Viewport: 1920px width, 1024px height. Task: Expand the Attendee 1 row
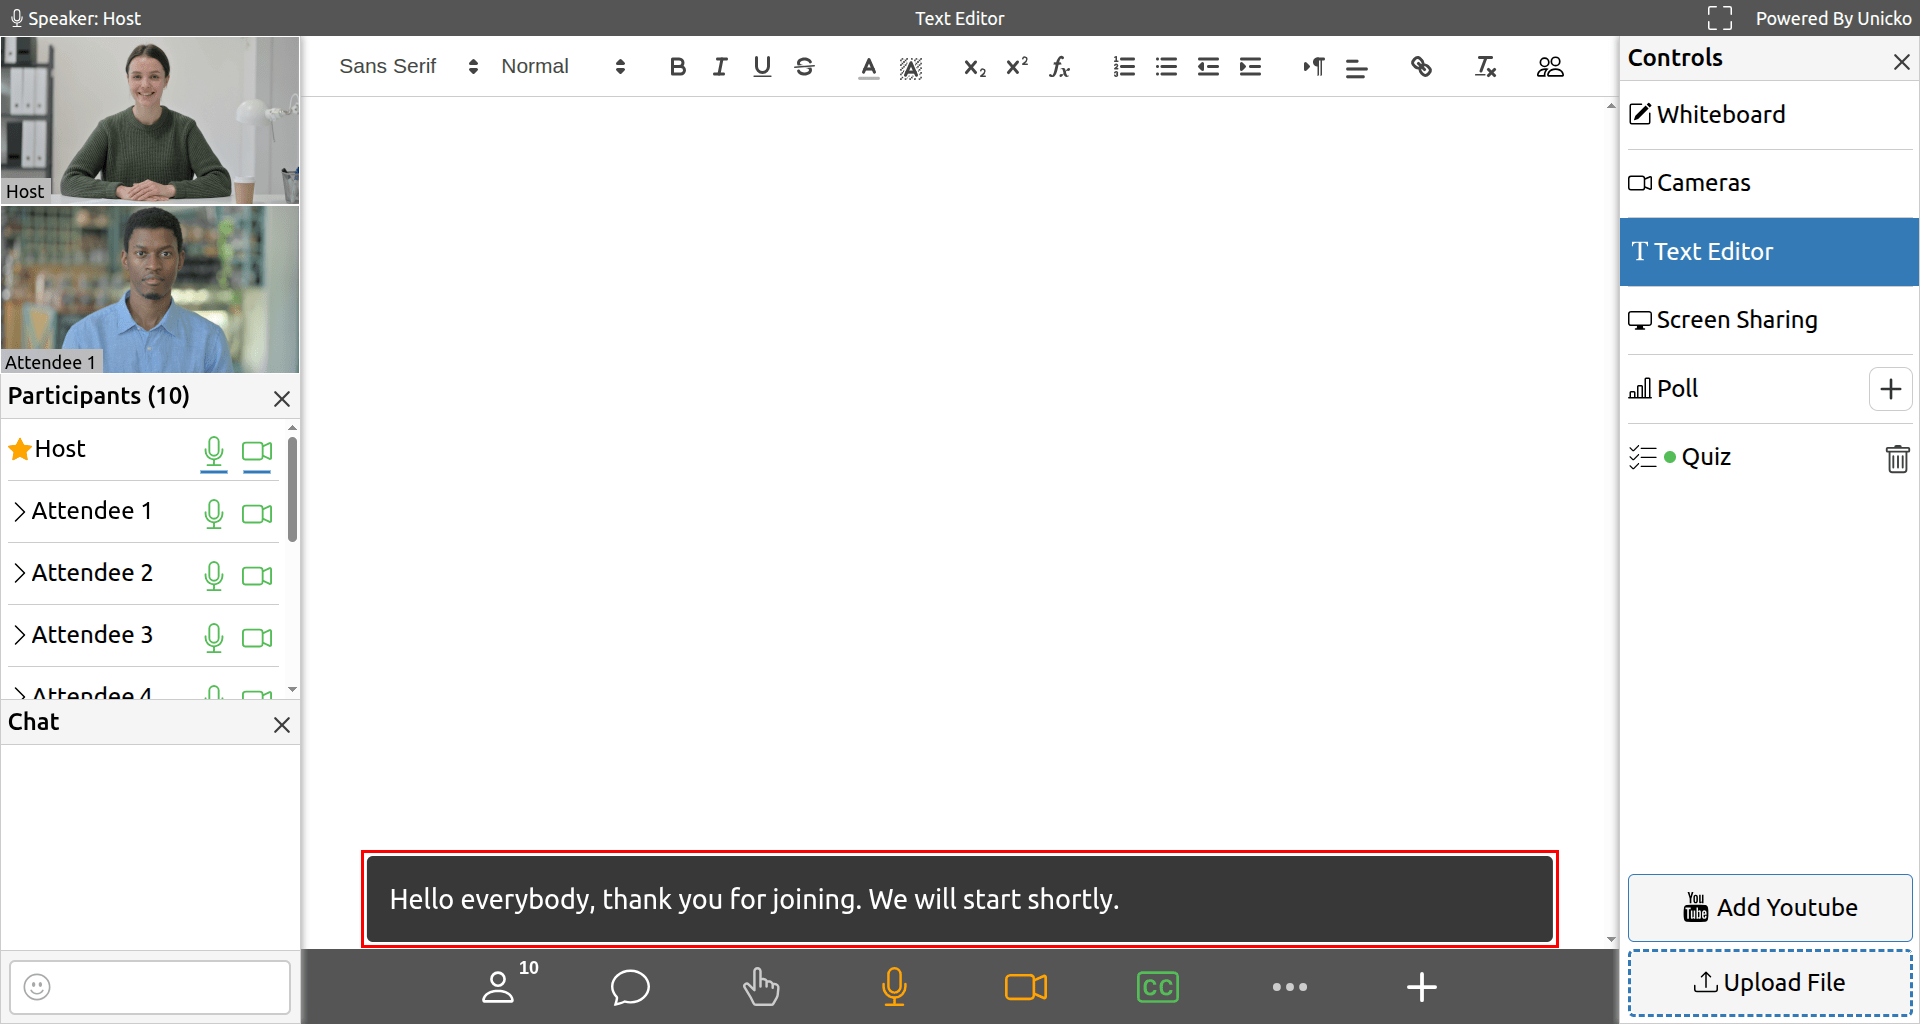(19, 512)
